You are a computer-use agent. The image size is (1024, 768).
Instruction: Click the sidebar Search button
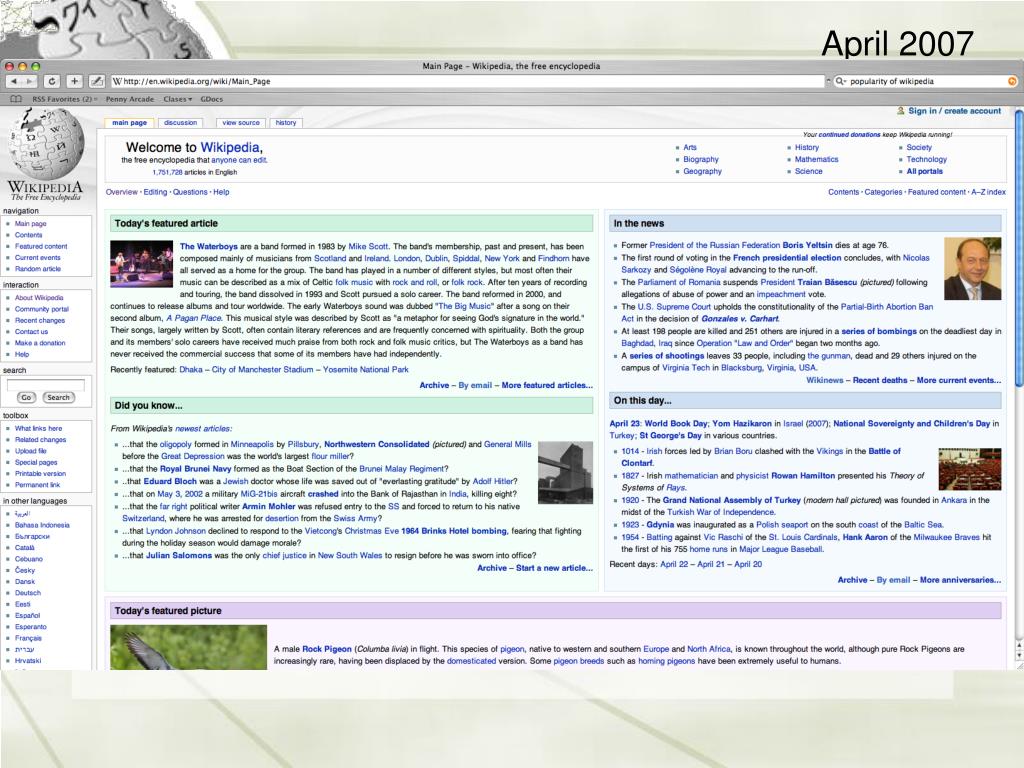tap(58, 397)
